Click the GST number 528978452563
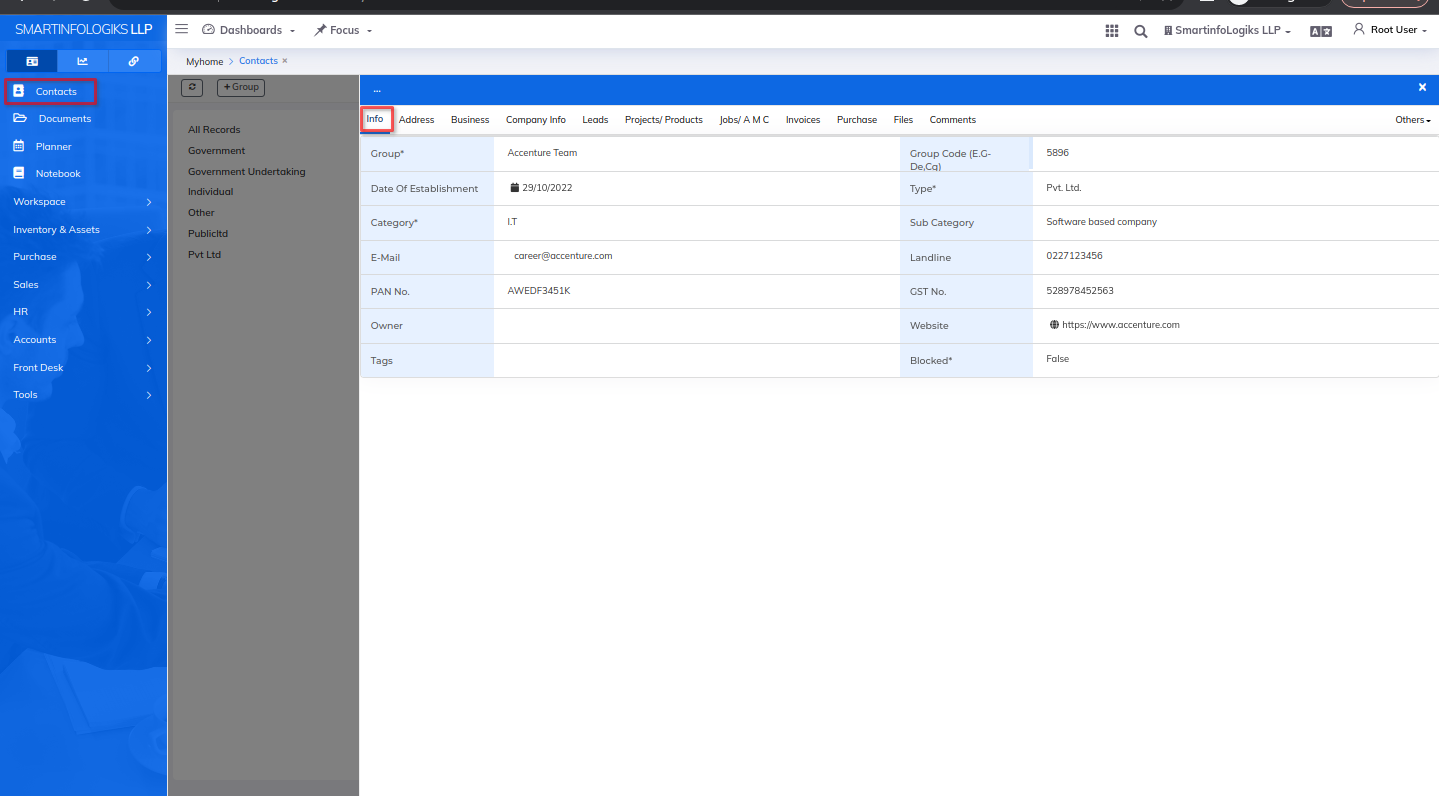This screenshot has height=796, width=1439. pos(1080,291)
